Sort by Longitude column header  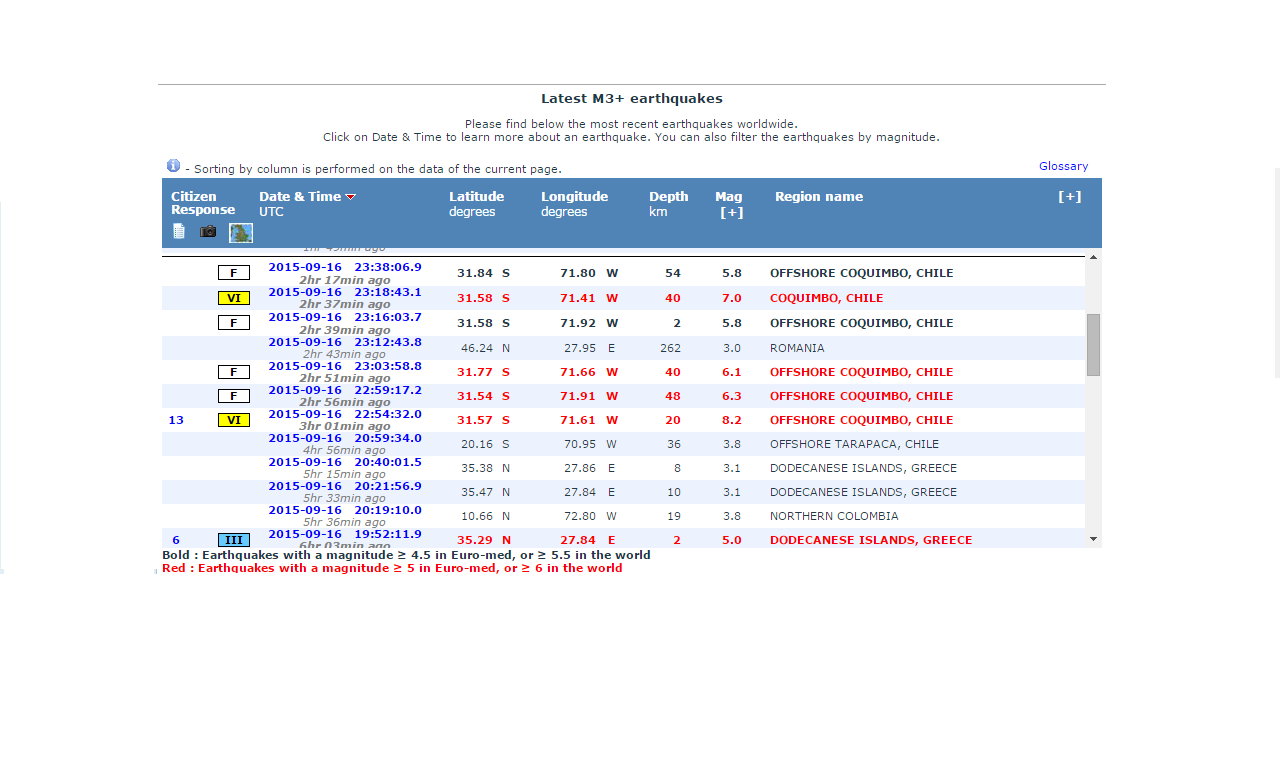[x=575, y=197]
